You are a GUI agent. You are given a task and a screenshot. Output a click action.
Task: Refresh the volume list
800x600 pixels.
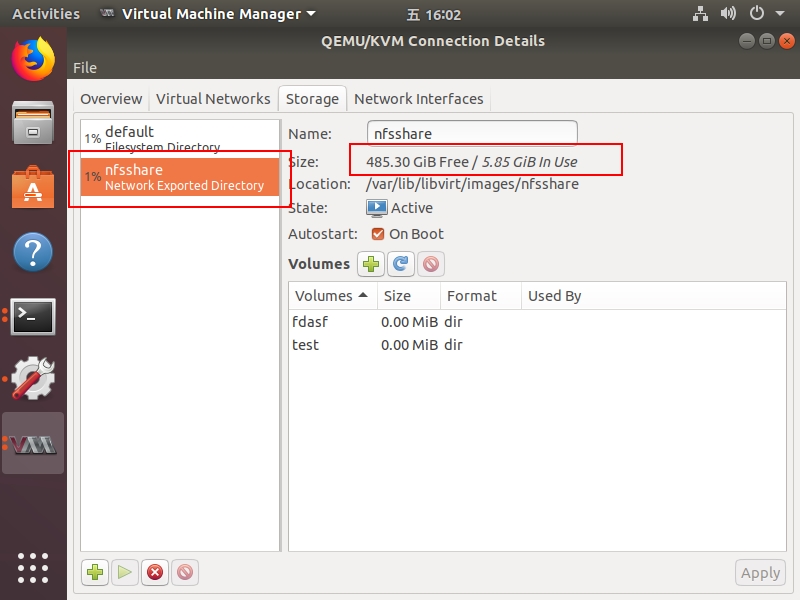[401, 264]
